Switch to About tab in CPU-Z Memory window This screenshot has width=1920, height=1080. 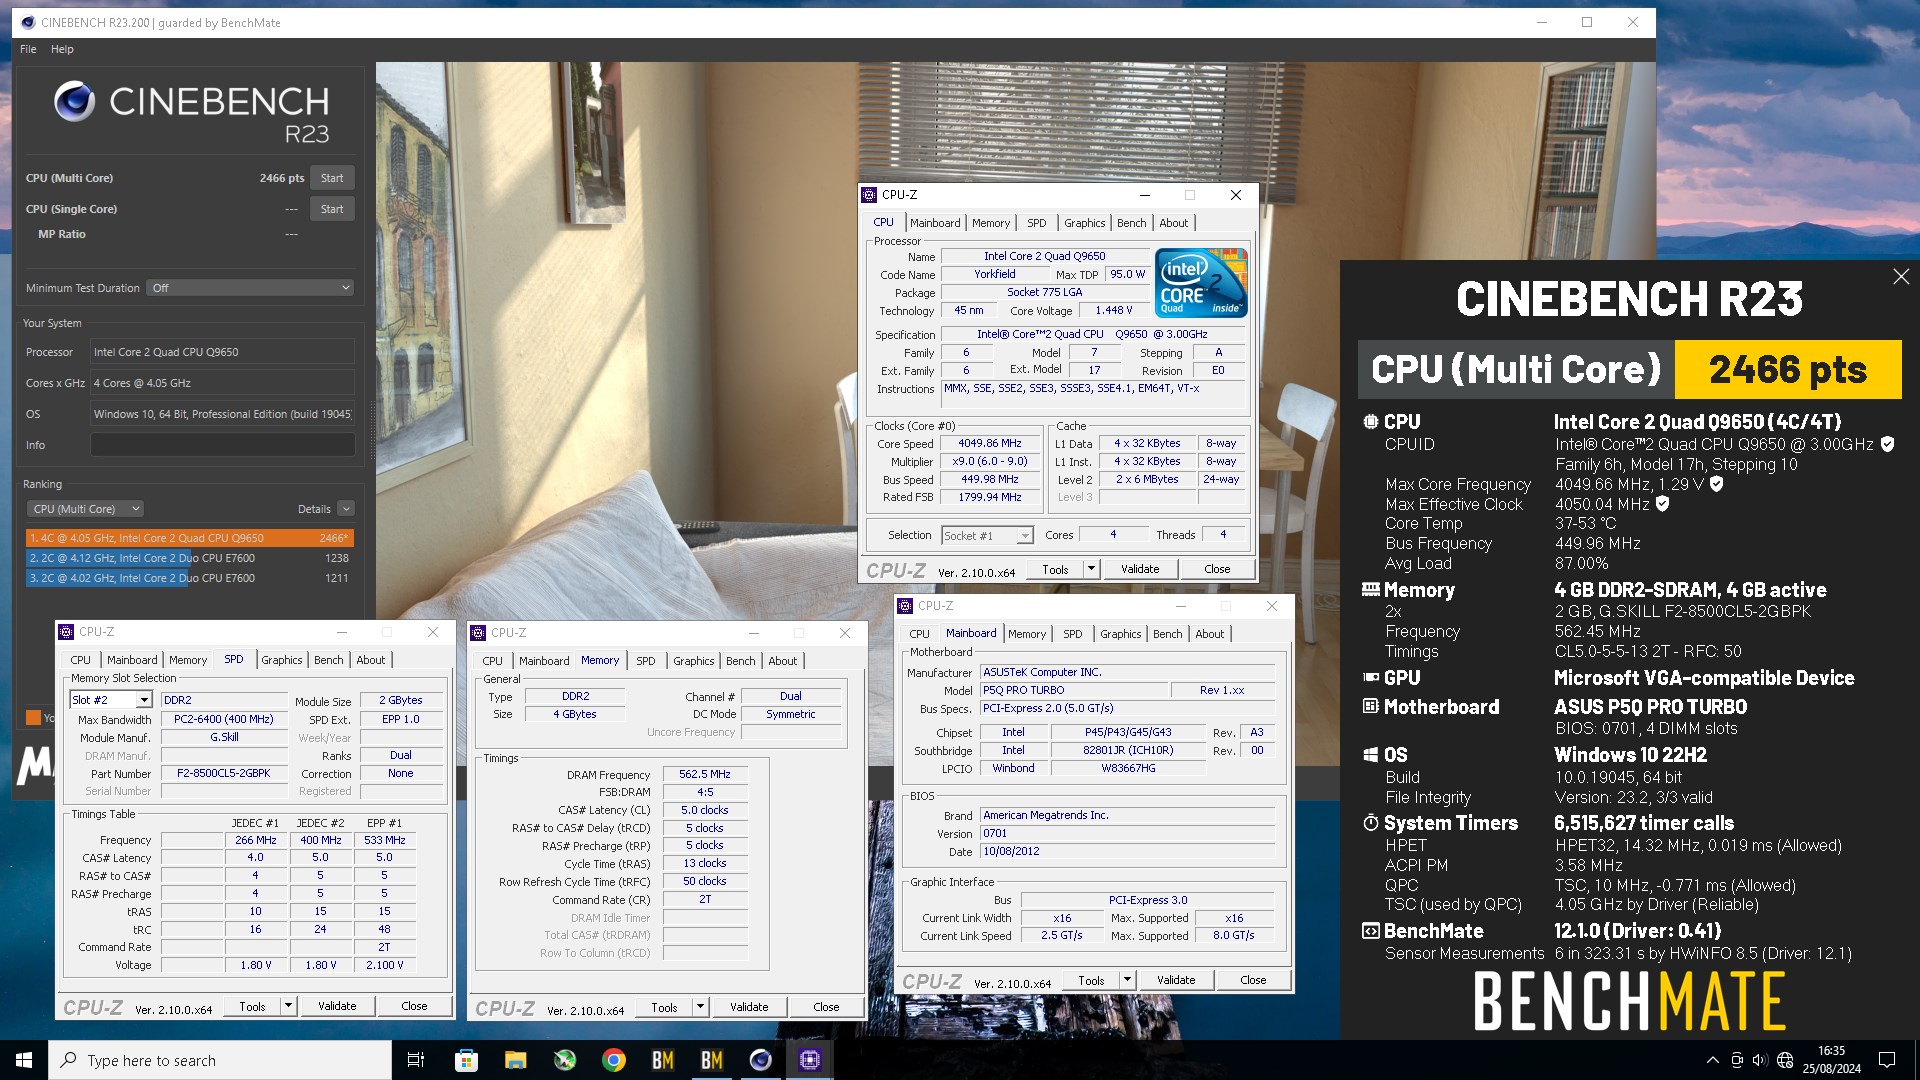click(783, 661)
